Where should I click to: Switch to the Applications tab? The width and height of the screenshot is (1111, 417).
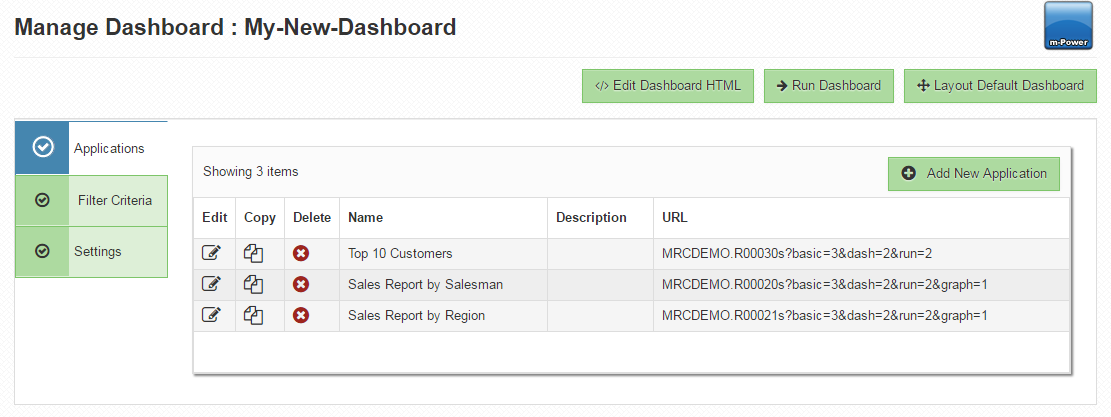point(91,148)
